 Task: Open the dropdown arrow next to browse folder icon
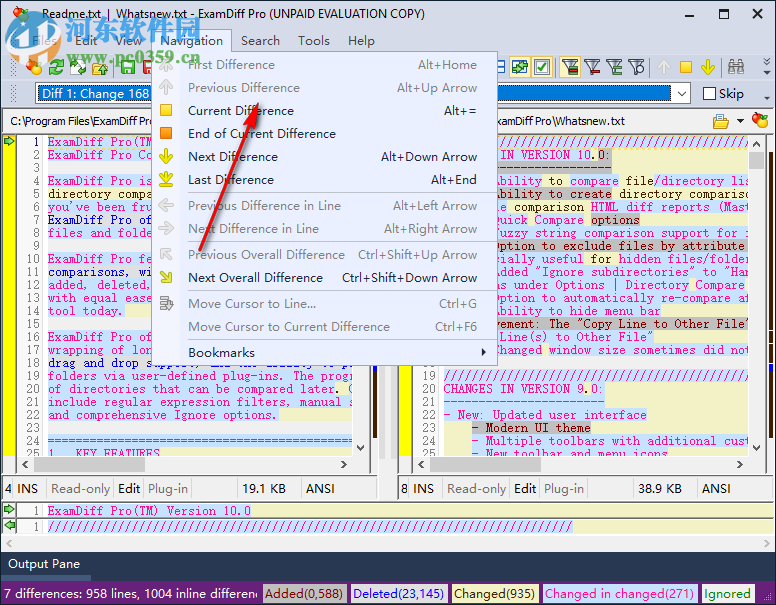coord(740,121)
